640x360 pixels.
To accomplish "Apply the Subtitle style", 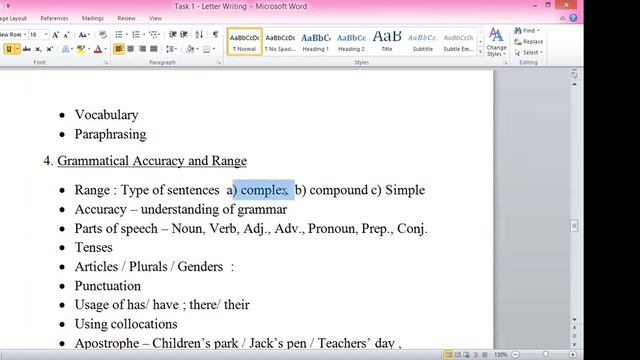I will (x=422, y=42).
